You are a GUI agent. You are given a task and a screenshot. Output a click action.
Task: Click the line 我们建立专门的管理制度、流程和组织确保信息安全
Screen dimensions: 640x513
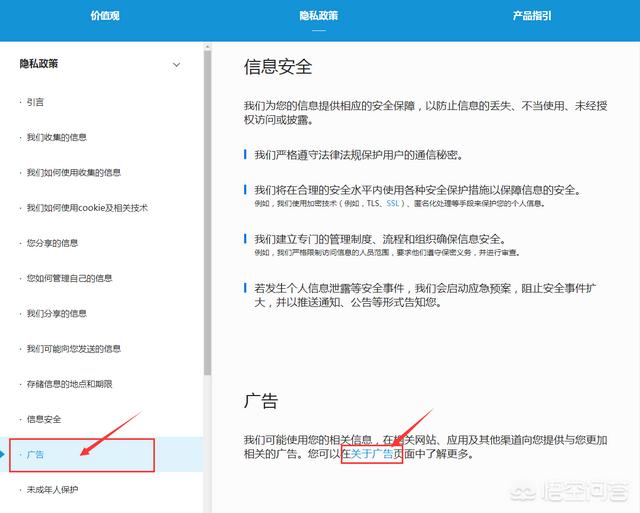[x=380, y=239]
